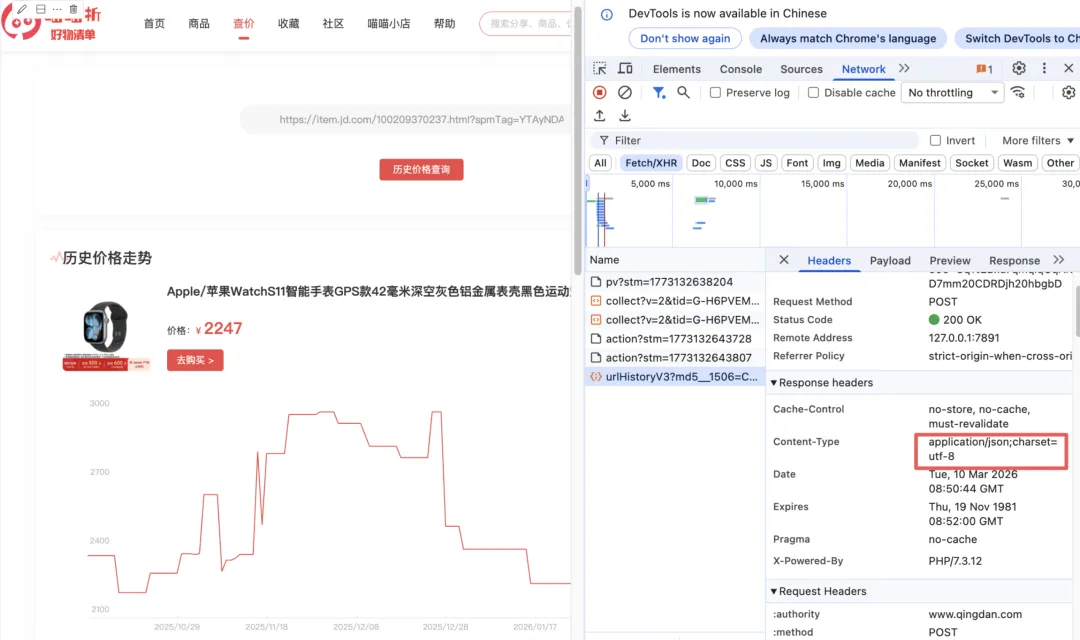
Task: Import HAR file upload icon
Action: 599,115
